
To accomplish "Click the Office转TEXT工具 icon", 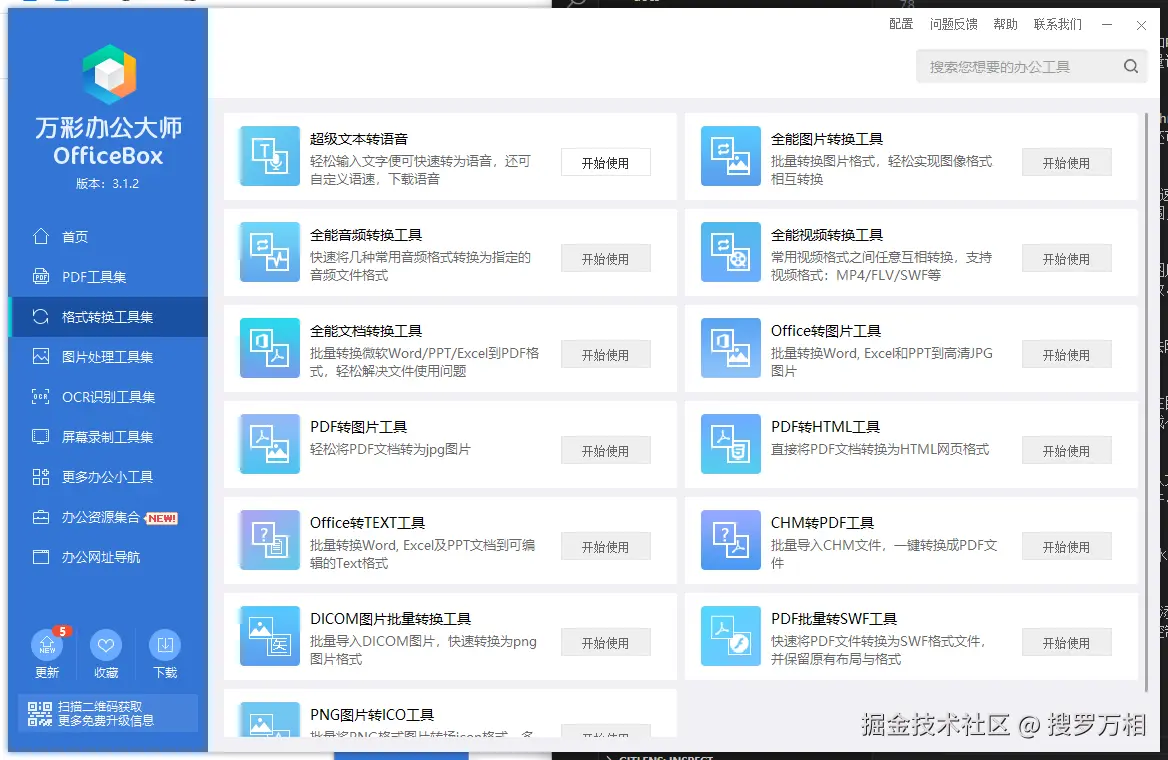I will pos(270,540).
